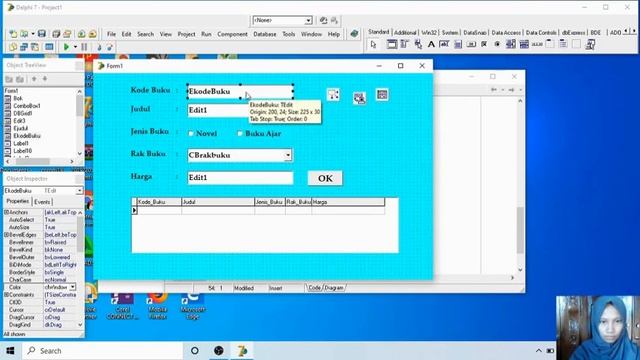Open the desktop layout <None> dropdown

tap(308, 20)
